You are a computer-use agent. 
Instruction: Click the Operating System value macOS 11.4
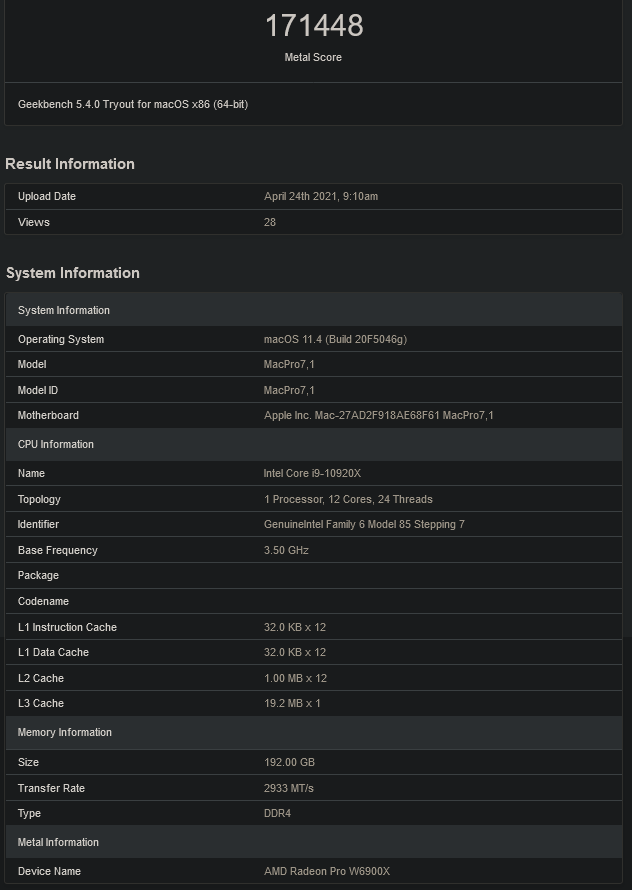(335, 339)
